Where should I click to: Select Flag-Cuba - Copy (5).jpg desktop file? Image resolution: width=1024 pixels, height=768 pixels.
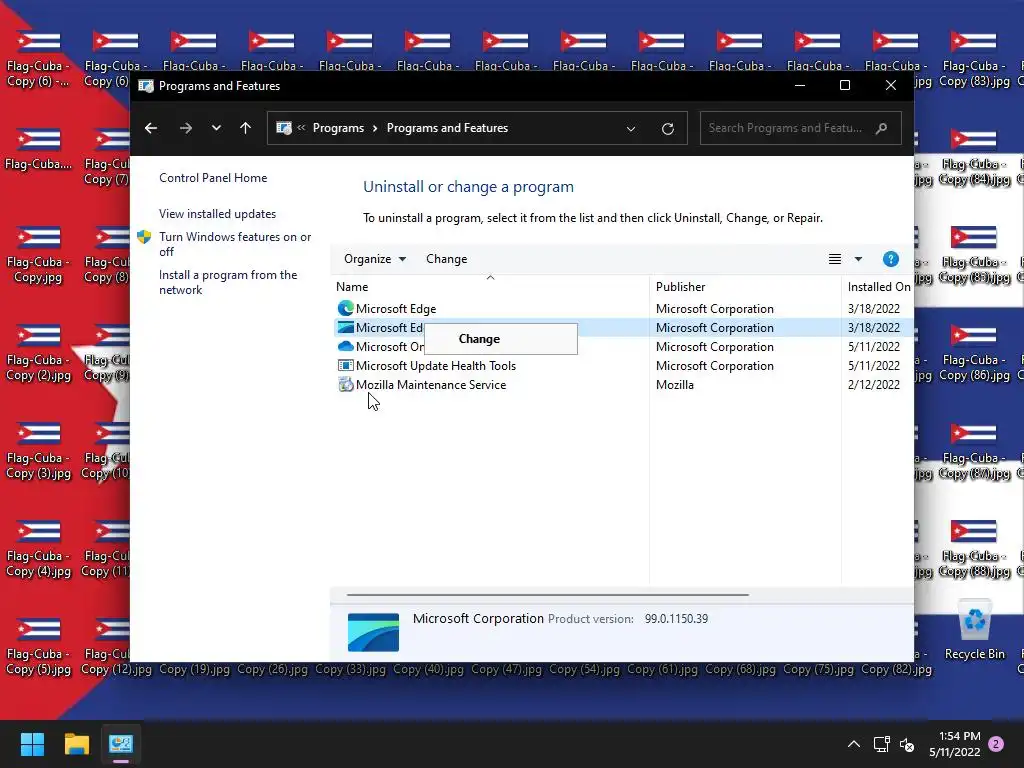38,647
